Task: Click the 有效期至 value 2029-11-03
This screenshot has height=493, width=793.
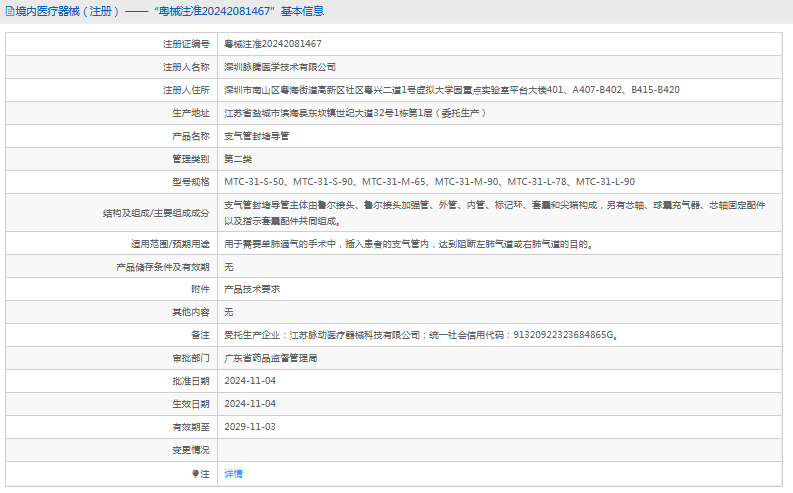Action: (250, 427)
